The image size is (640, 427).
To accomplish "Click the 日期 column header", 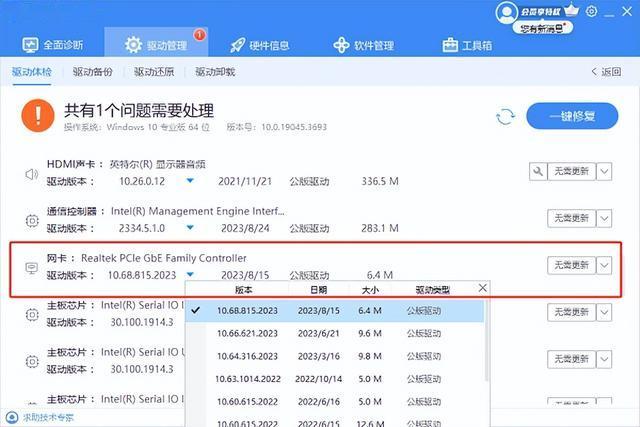I will (319, 290).
